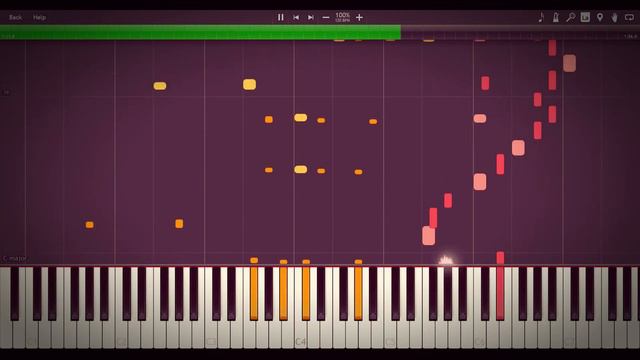The width and height of the screenshot is (640, 360).
Task: Play the white key labeled C4
Action: click(x=300, y=335)
